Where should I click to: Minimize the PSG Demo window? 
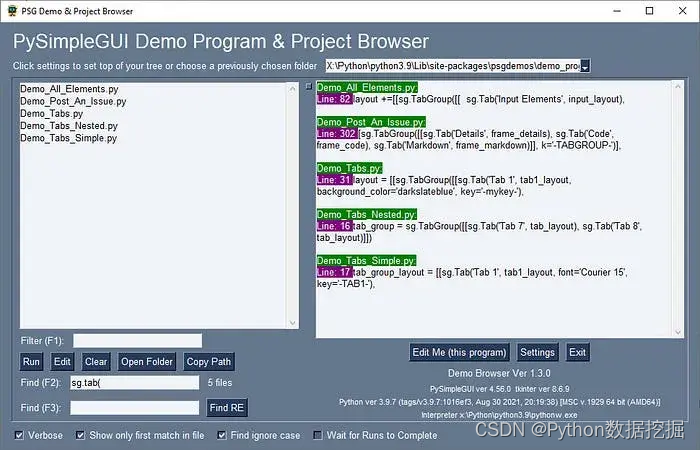(617, 11)
